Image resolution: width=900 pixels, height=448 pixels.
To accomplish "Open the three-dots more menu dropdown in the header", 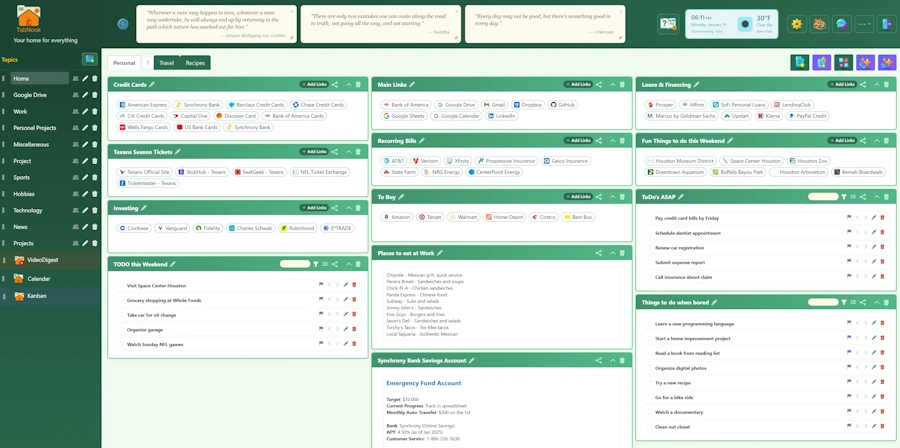I will 864,24.
